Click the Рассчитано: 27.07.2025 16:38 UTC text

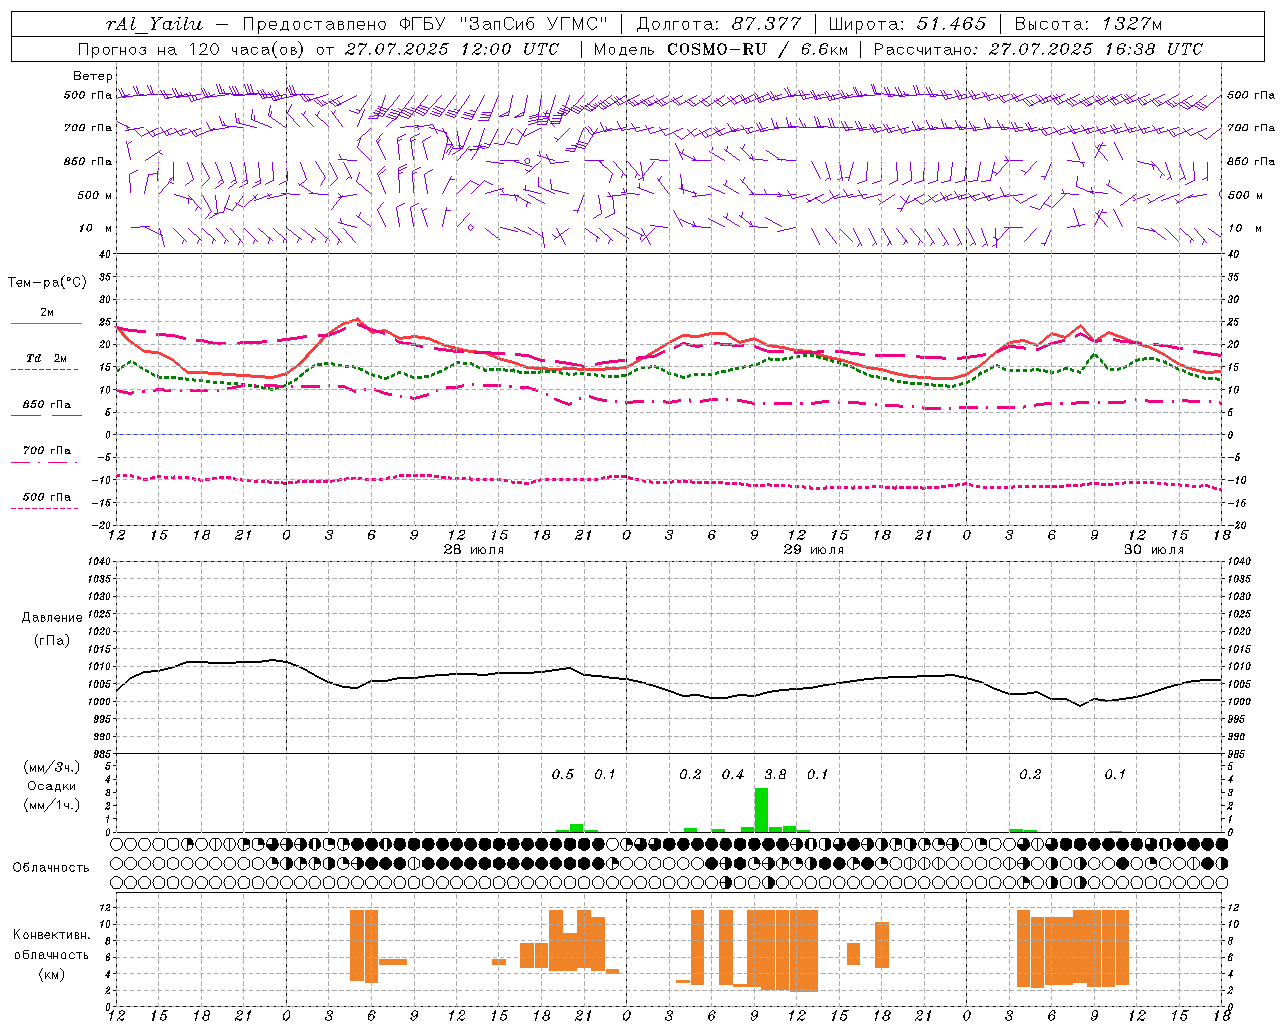1038,49
